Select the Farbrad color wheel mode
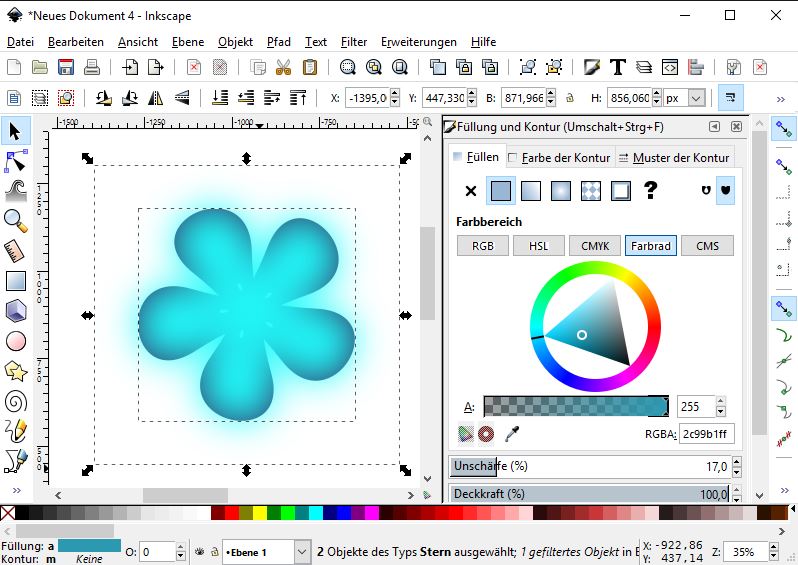The image size is (798, 565). [651, 246]
